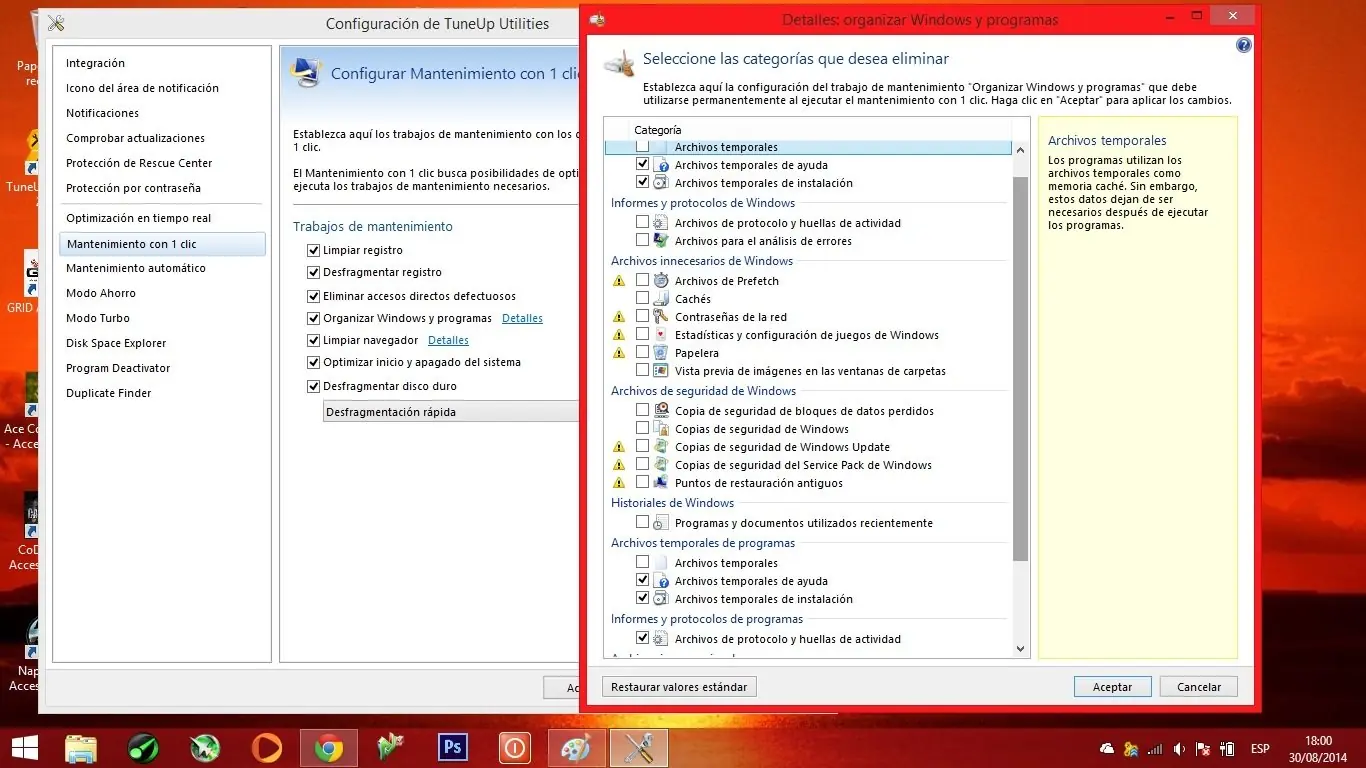Tick Contraseñas de la red checkbox

tap(642, 317)
